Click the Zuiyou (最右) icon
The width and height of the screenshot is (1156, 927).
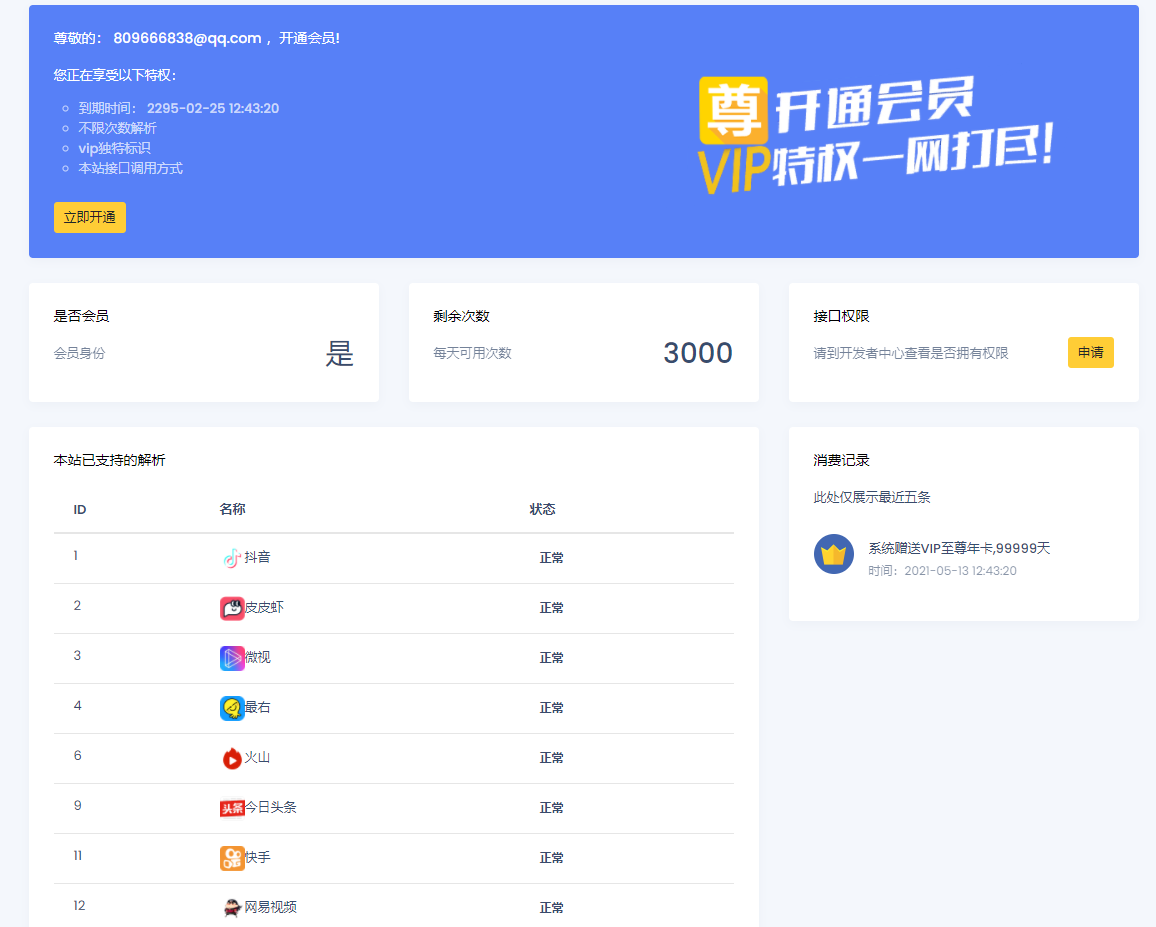(x=232, y=708)
